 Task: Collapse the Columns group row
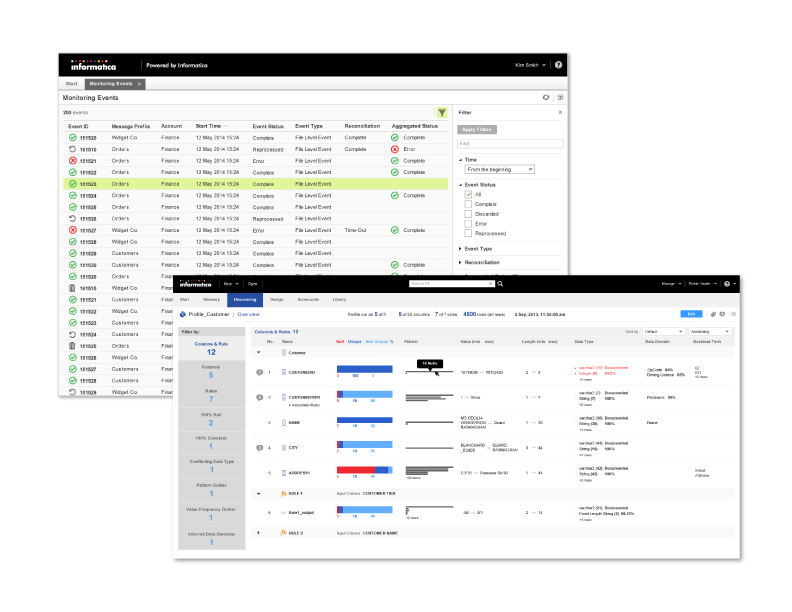click(259, 352)
